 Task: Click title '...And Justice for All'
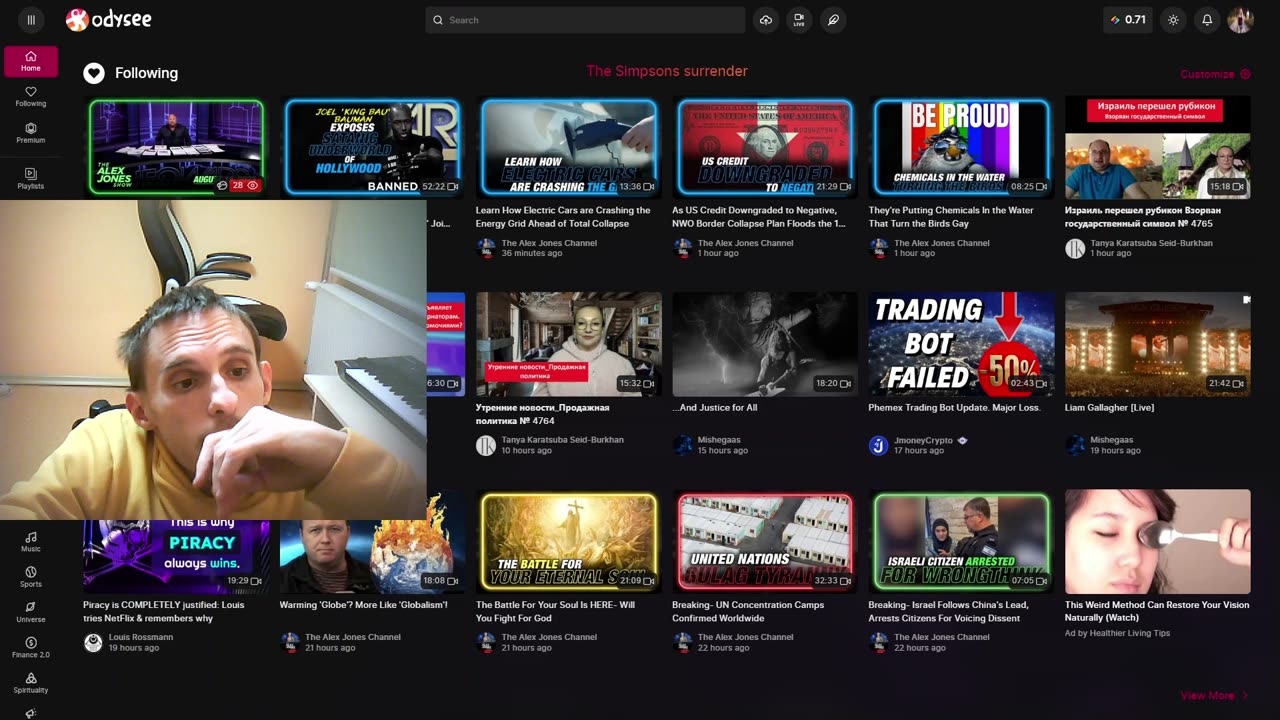pos(715,407)
